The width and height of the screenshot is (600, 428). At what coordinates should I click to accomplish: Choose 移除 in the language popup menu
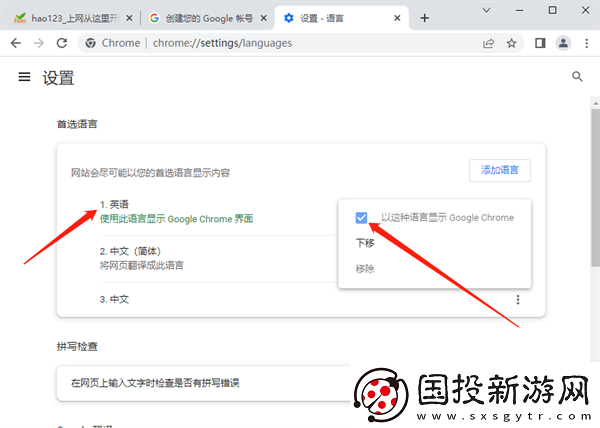point(365,269)
